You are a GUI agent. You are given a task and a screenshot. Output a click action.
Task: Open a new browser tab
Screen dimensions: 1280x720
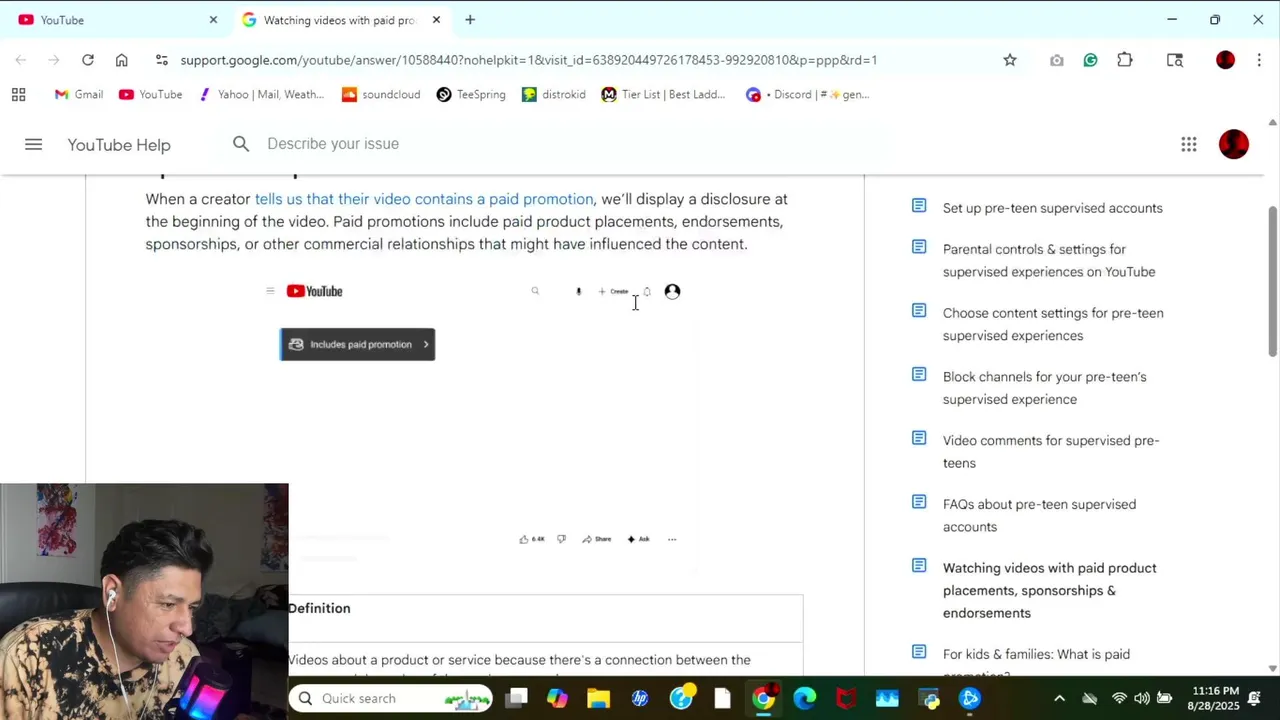click(470, 20)
